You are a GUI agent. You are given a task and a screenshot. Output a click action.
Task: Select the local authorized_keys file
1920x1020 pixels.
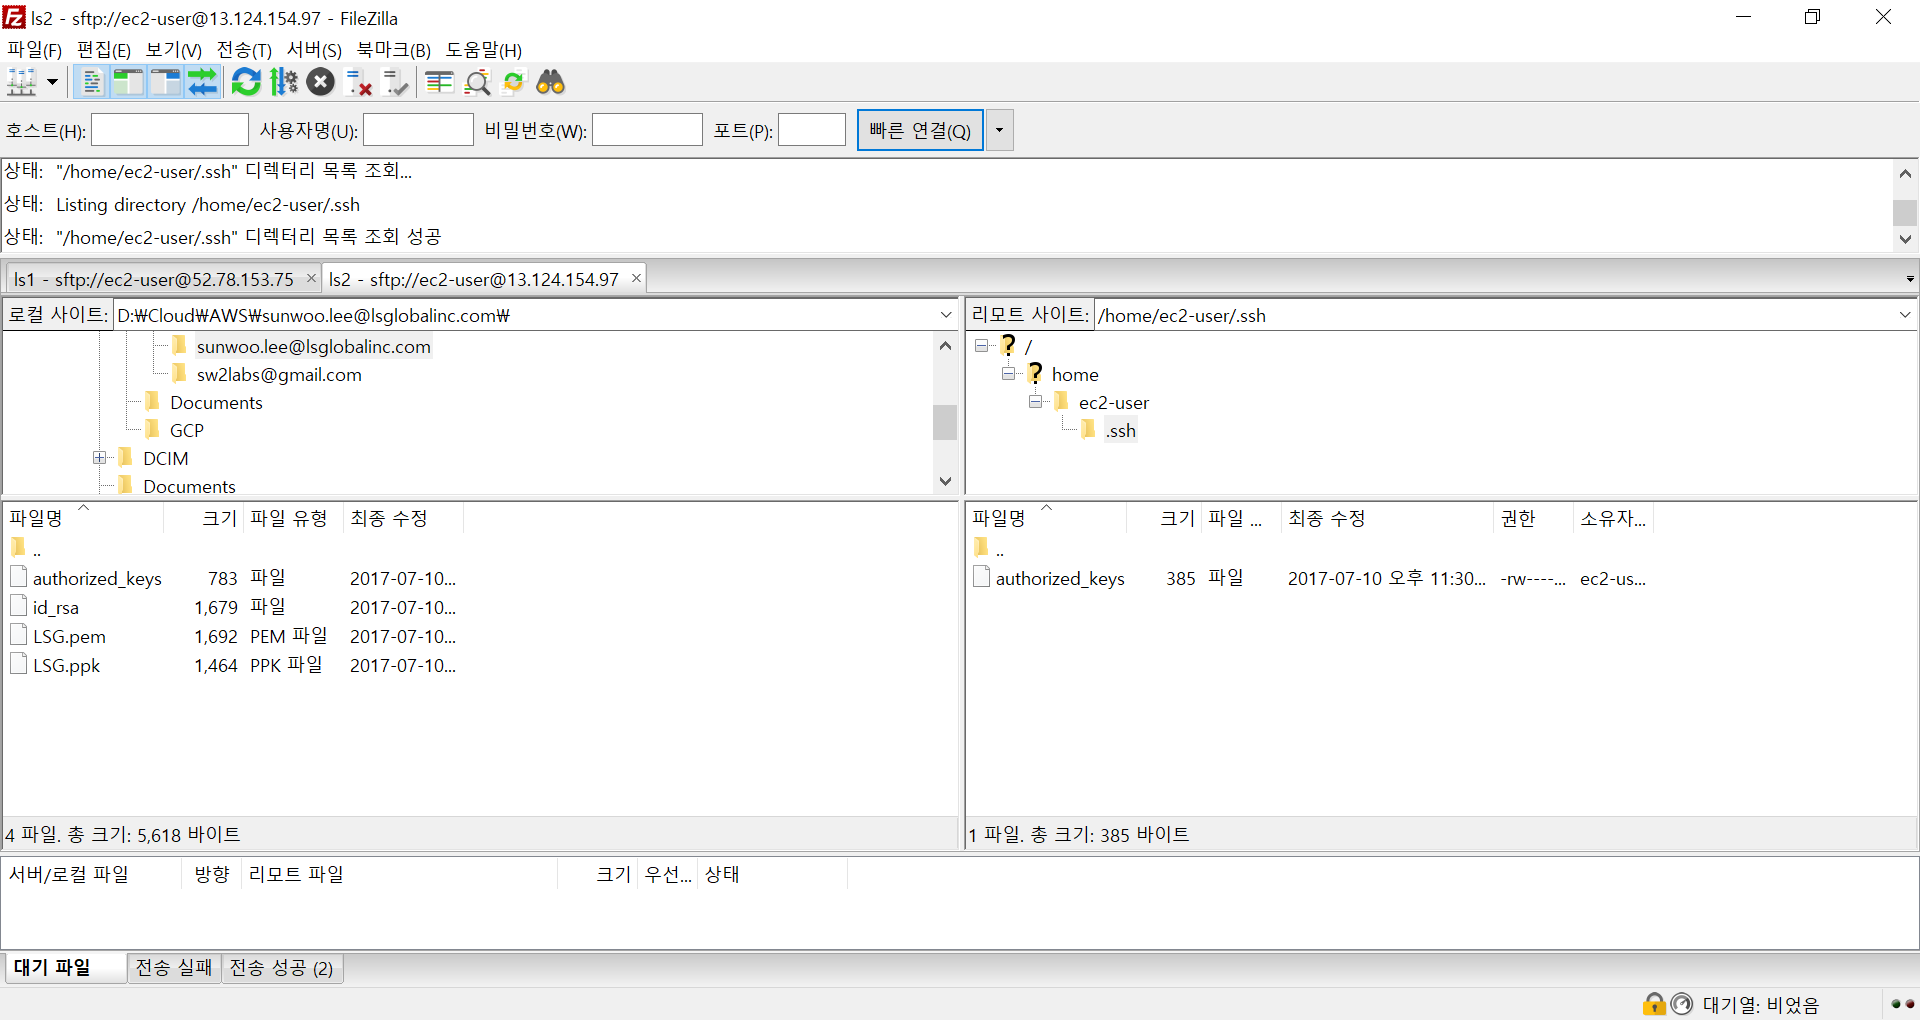[x=97, y=578]
